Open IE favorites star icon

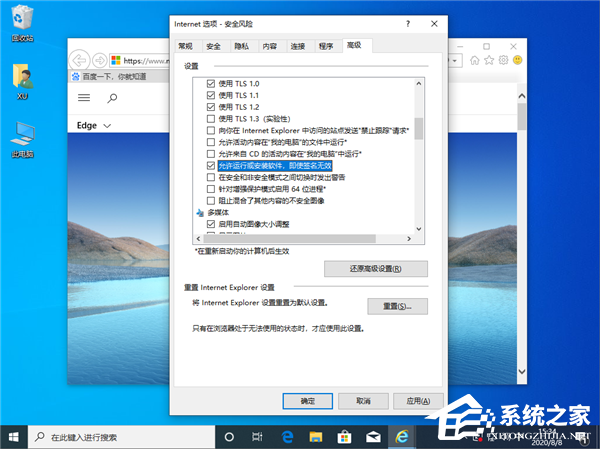tap(489, 60)
